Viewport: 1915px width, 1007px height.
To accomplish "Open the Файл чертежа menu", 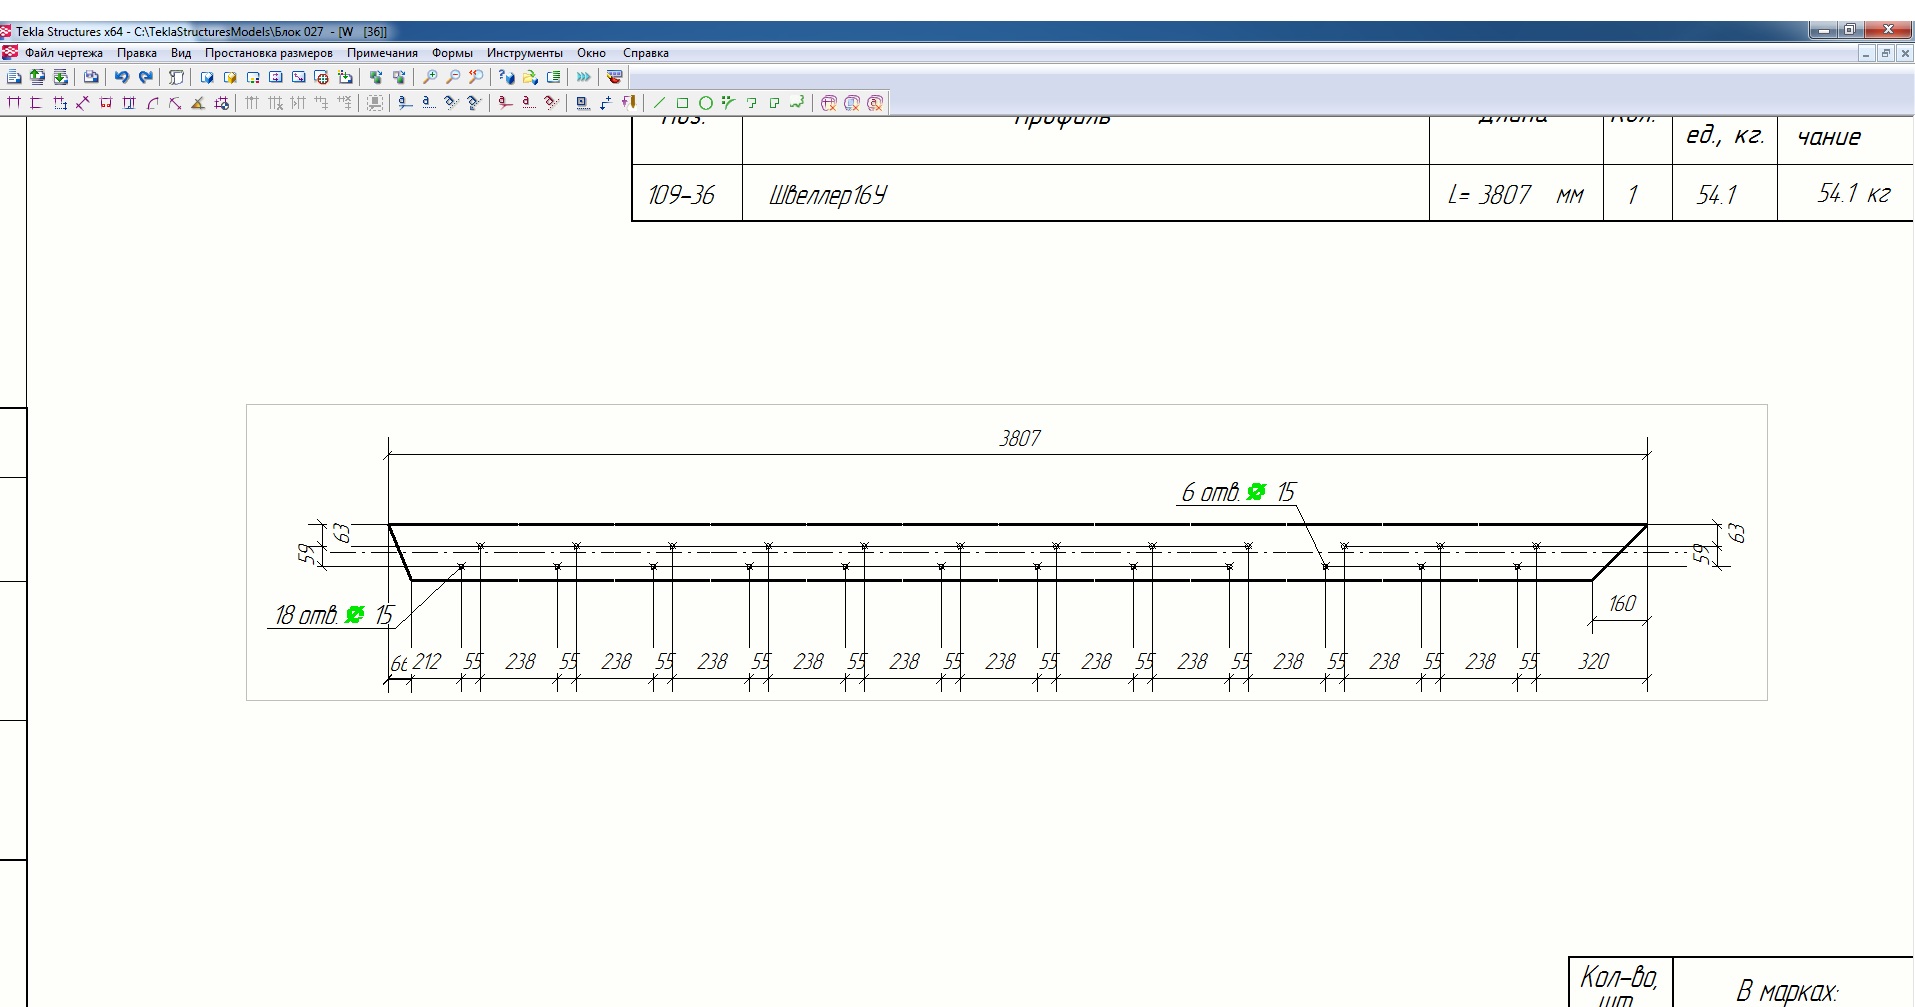I will click(63, 53).
